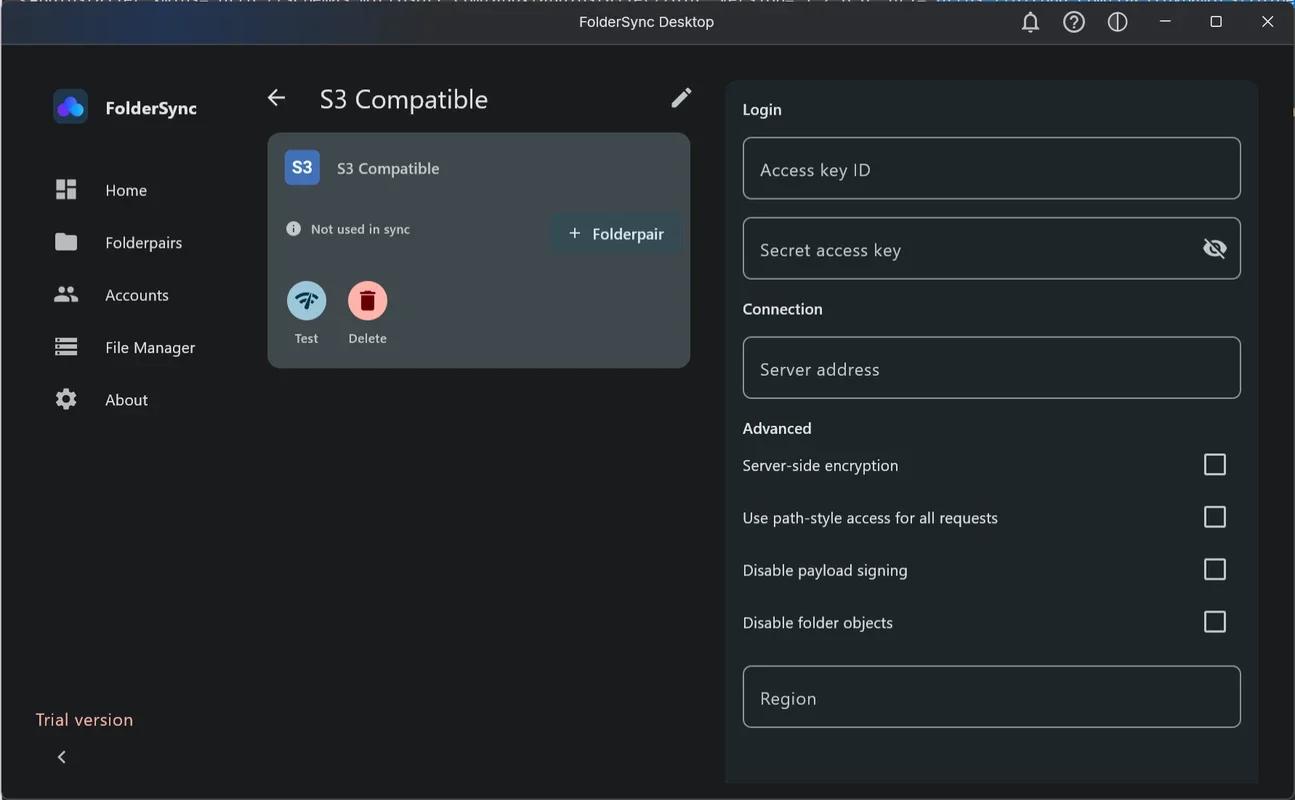
Task: Open File Manager in sidebar
Action: pyautogui.click(x=150, y=347)
